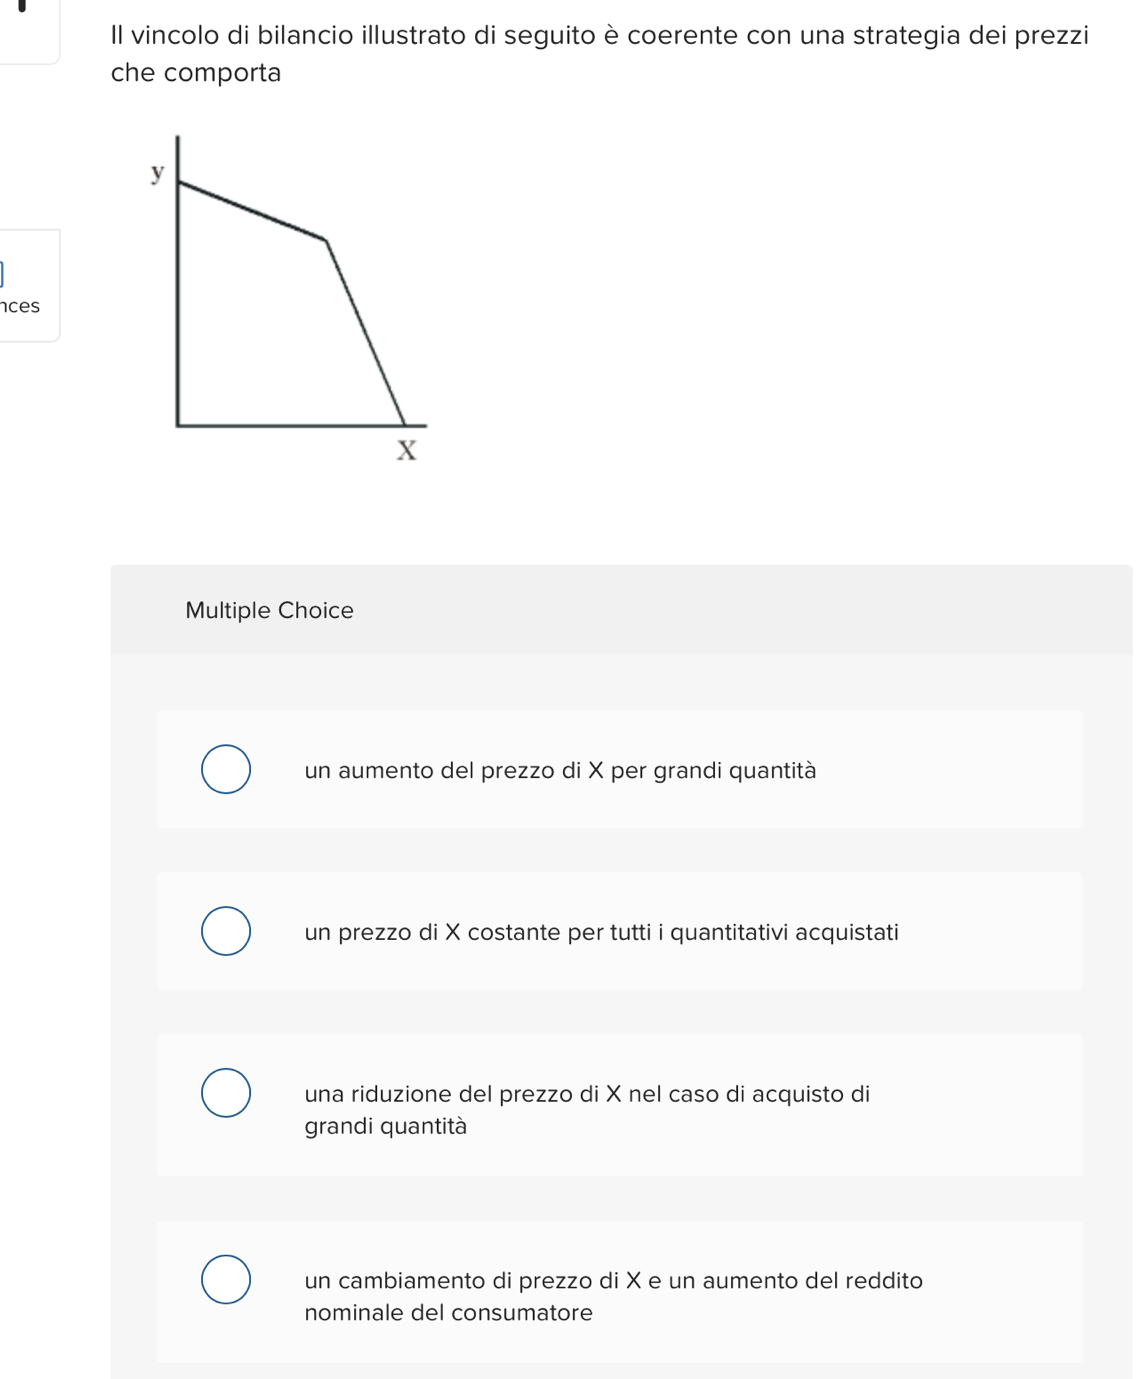Click the blue References icon in sidebar
This screenshot has height=1379, width=1140.
click(x=2, y=273)
